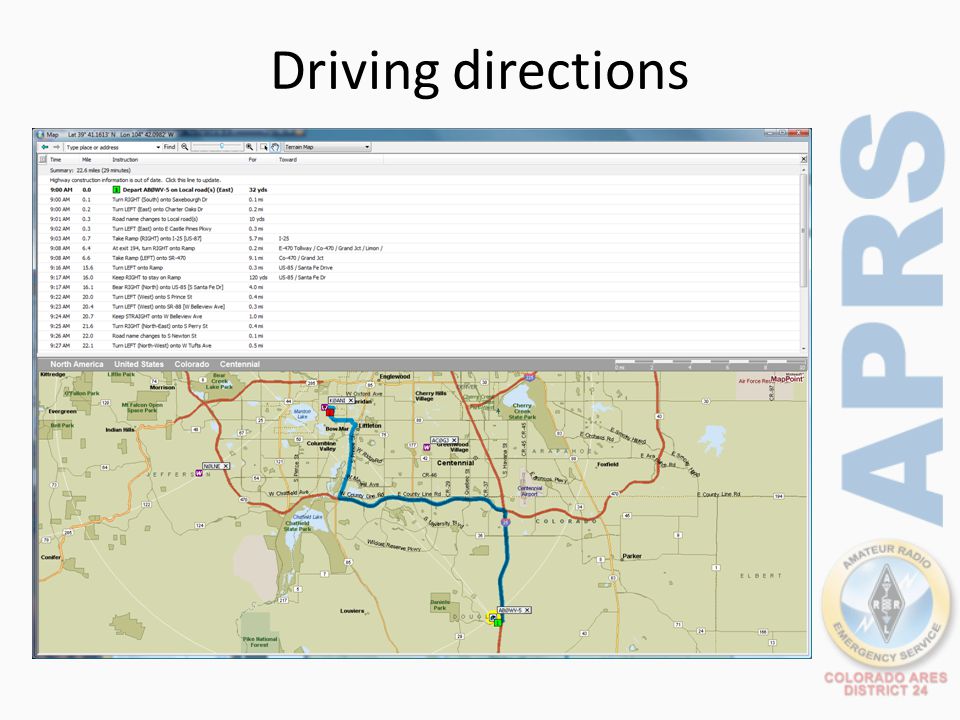This screenshot has height=720, width=960.
Task: Select the 'Bear RIGHT (North) onto US-85' row
Action: tap(419, 287)
